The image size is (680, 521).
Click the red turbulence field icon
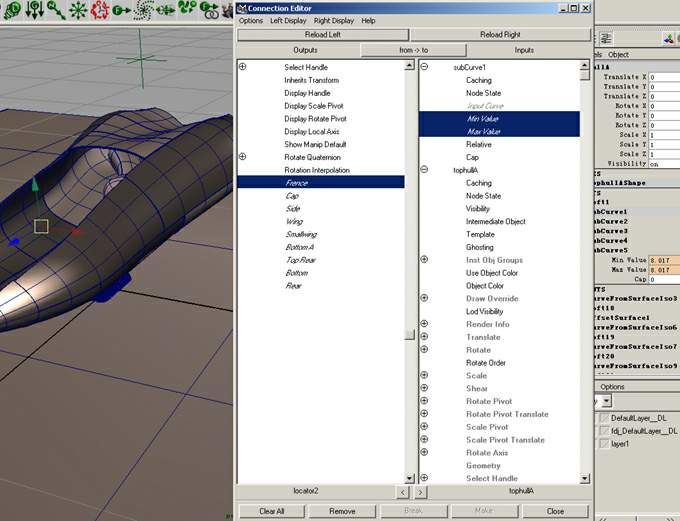(100, 10)
